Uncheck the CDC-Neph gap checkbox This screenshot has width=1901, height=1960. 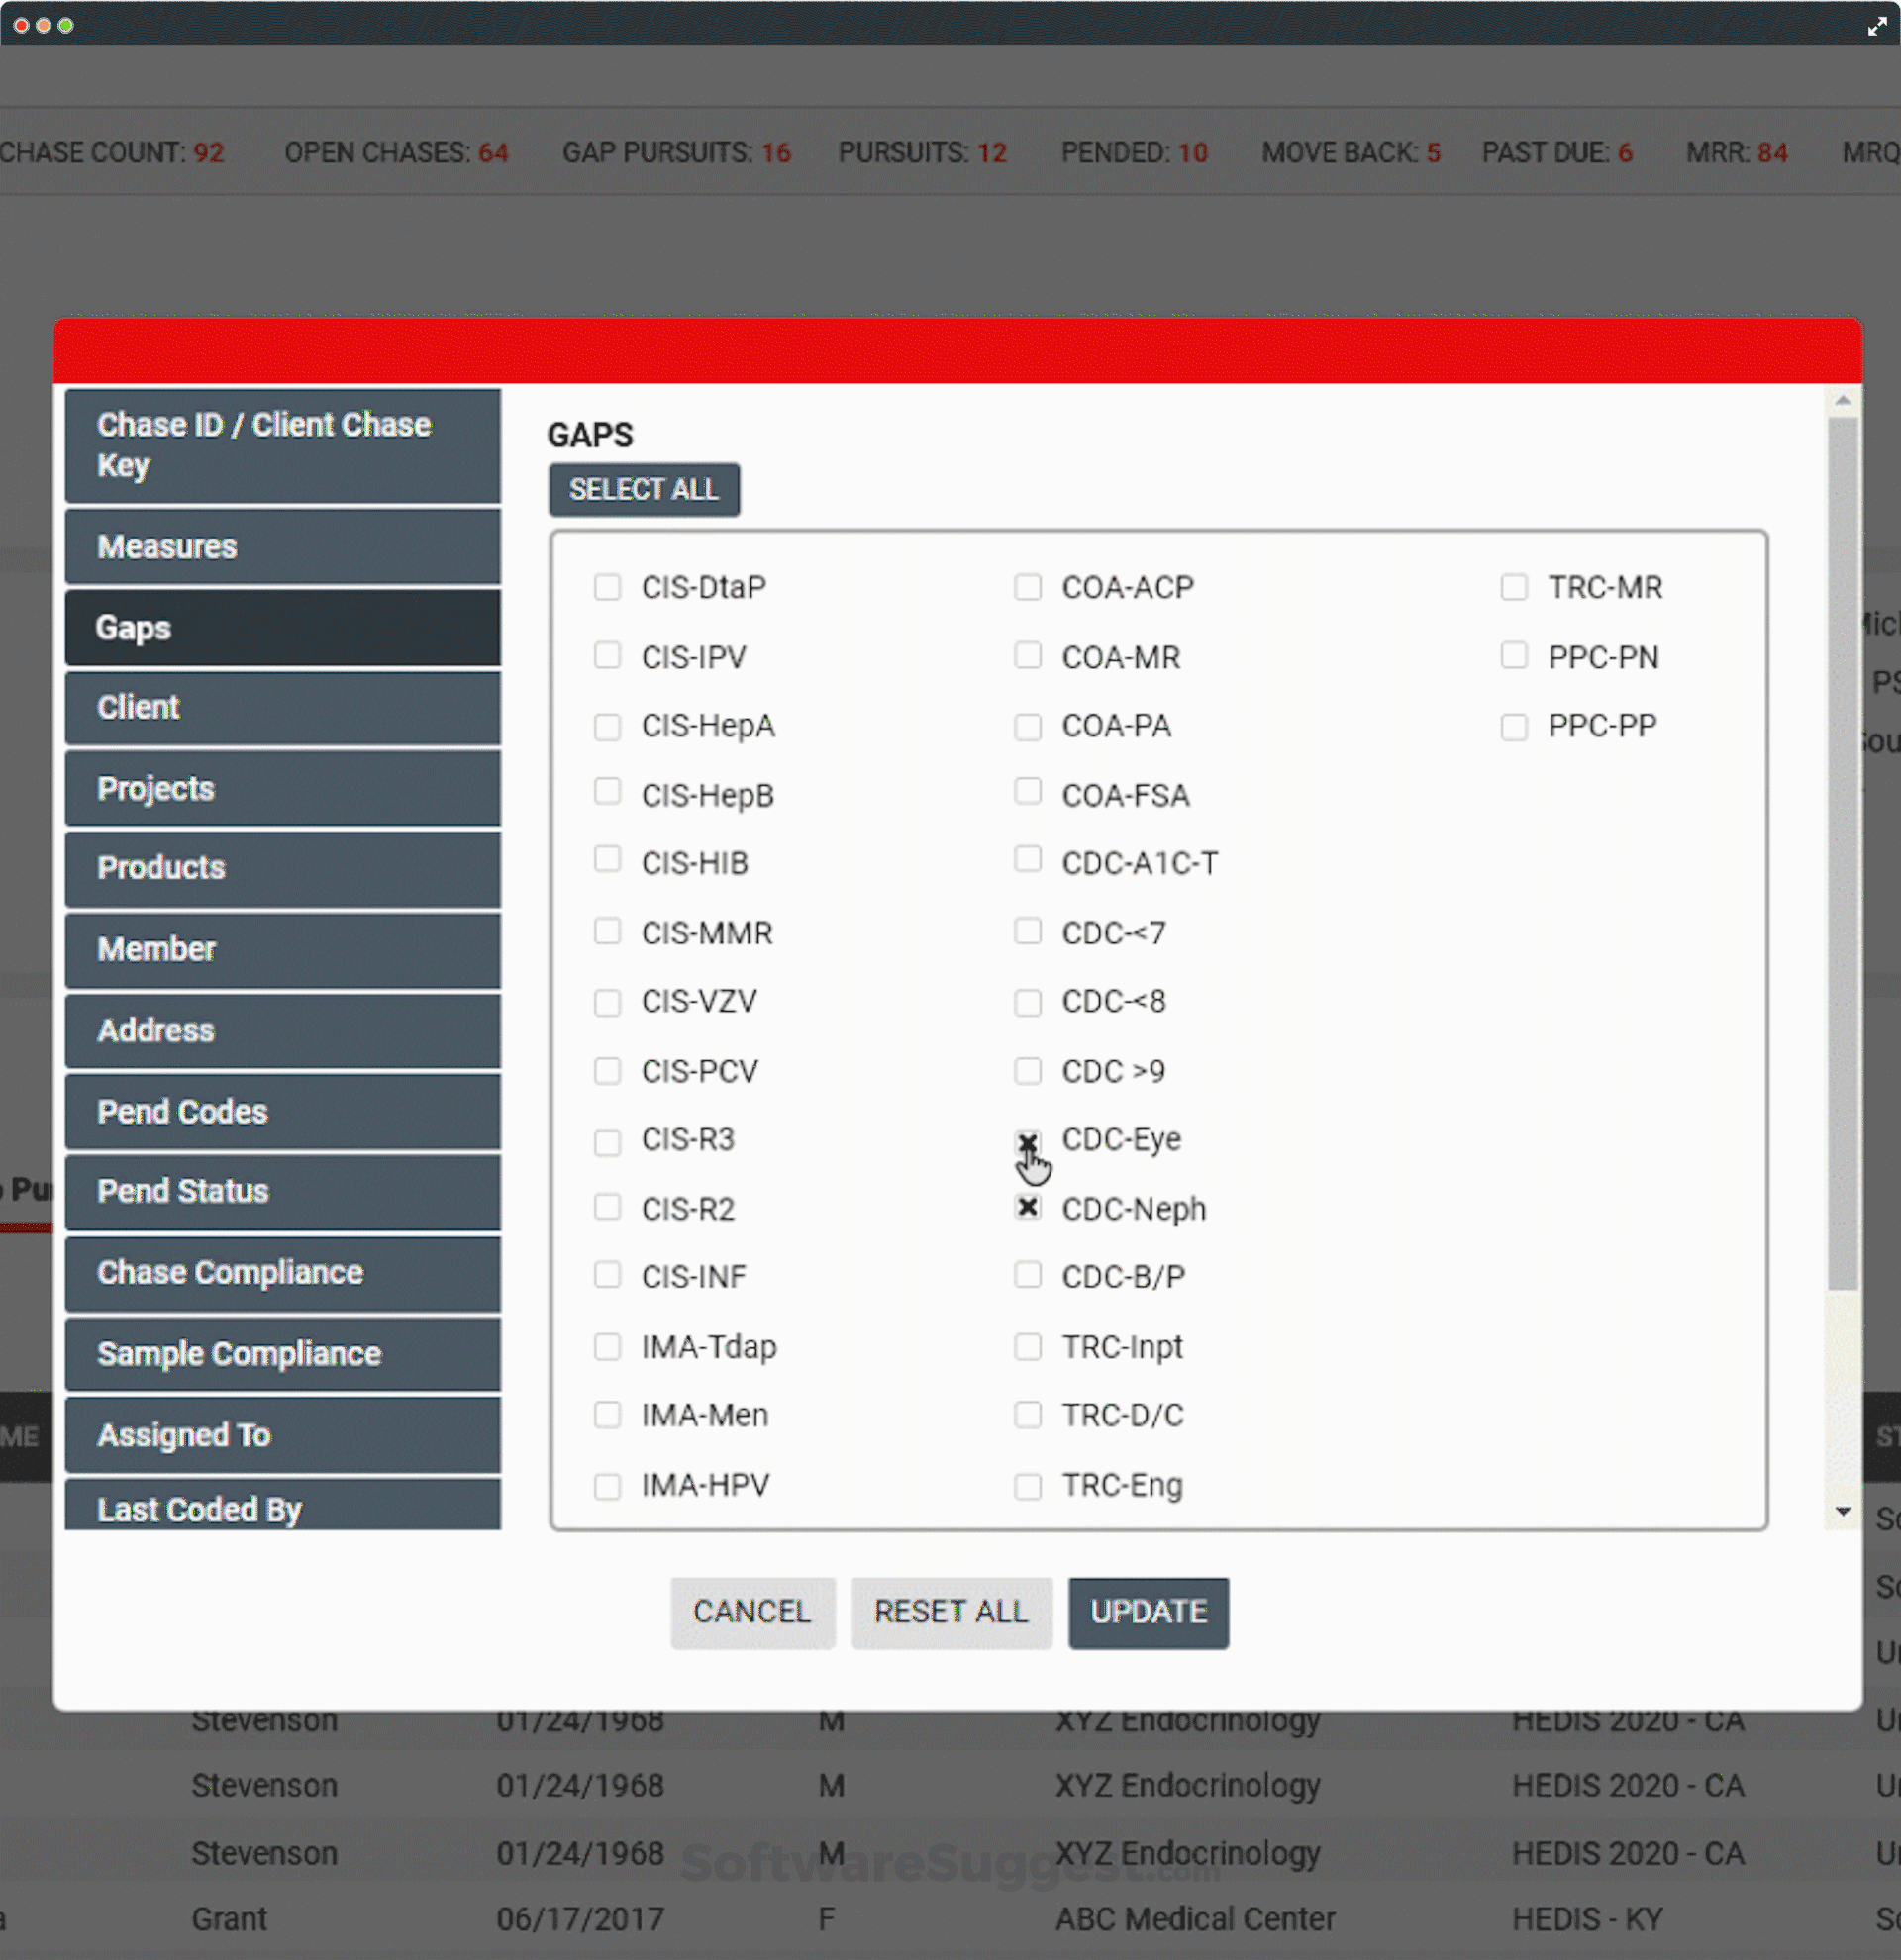pyautogui.click(x=1028, y=1209)
